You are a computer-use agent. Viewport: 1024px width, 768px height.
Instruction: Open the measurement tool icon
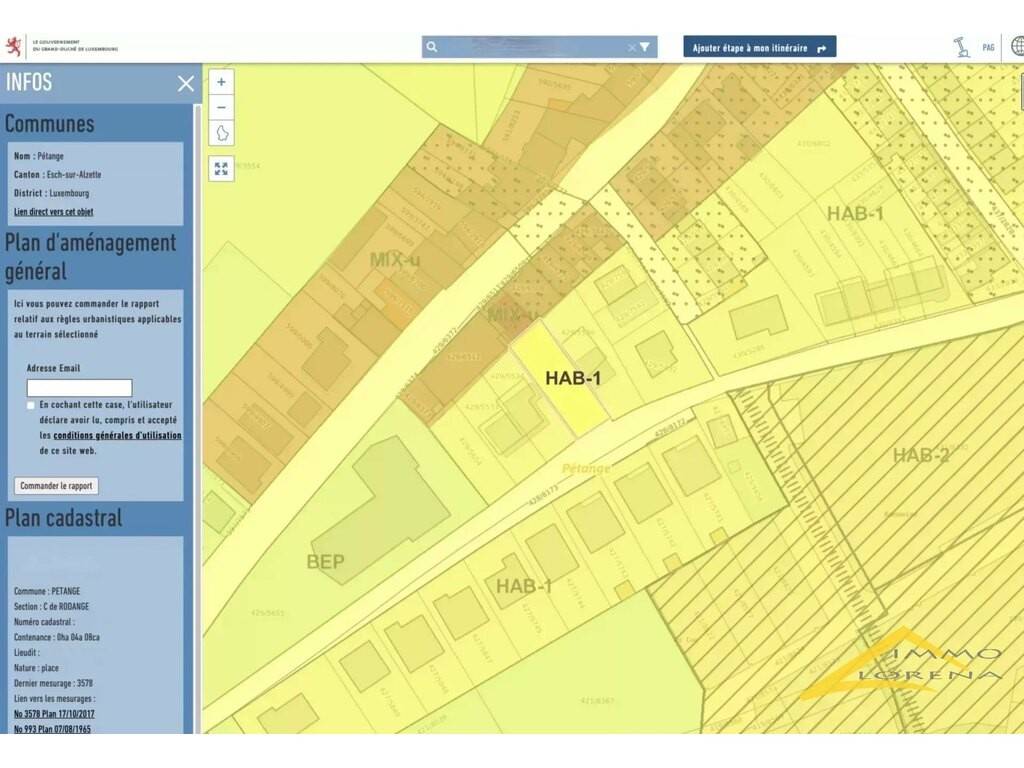click(x=961, y=47)
